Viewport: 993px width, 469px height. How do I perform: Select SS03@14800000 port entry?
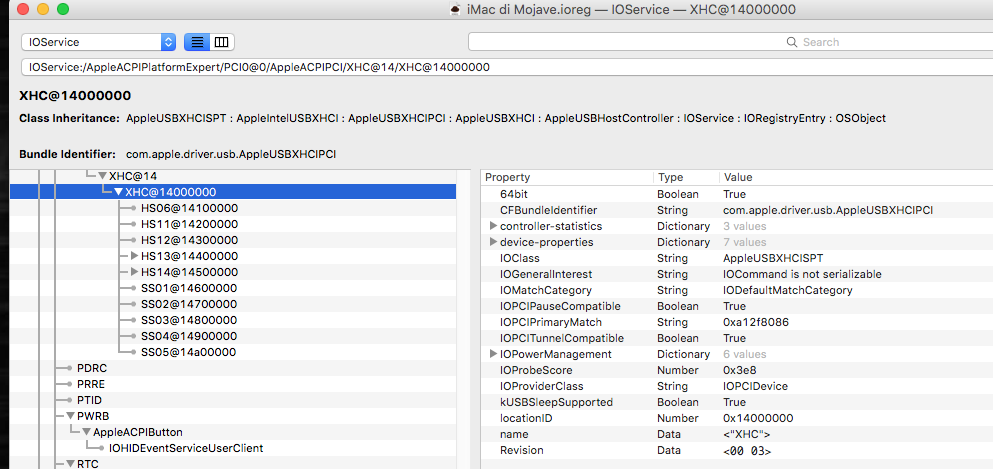point(189,320)
